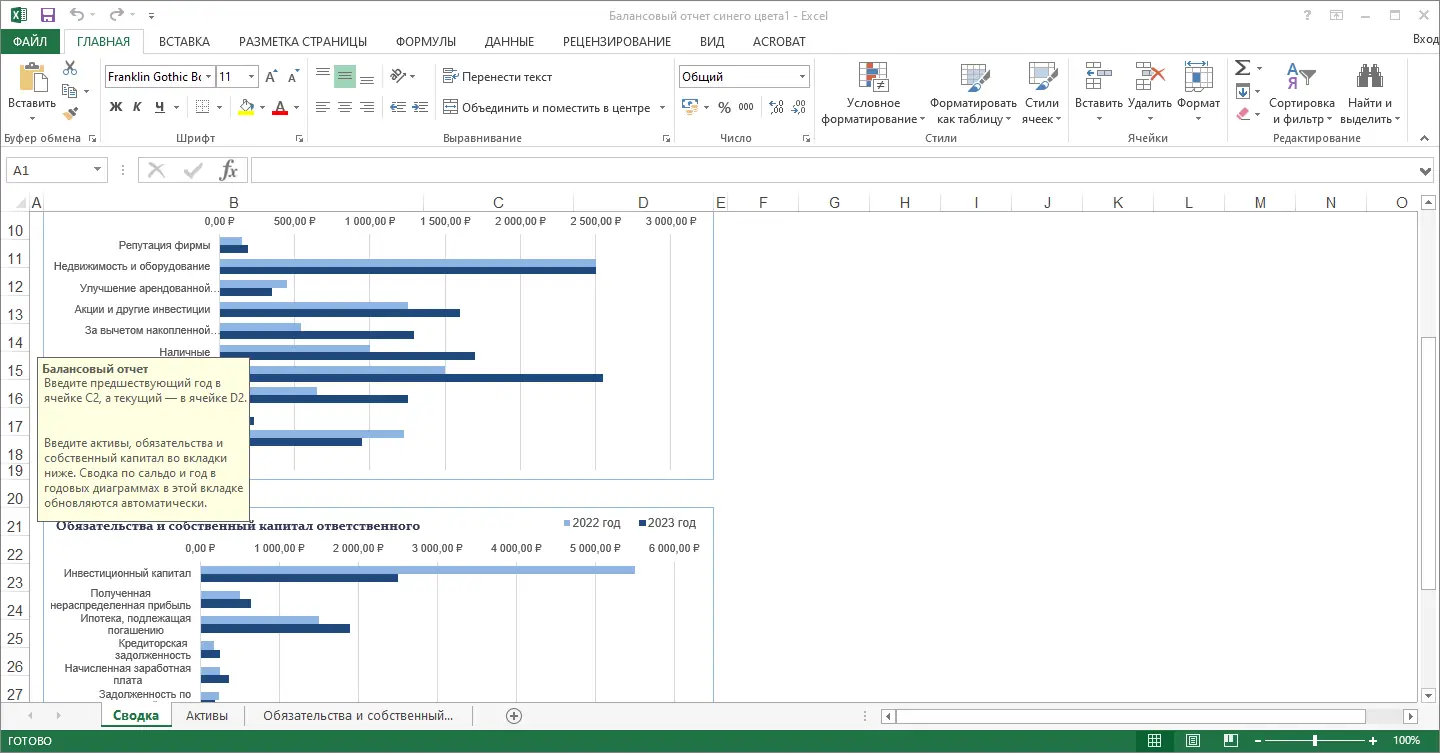The width and height of the screenshot is (1440, 753).
Task: Copy the selection using the Copy icon
Action: click(x=70, y=91)
